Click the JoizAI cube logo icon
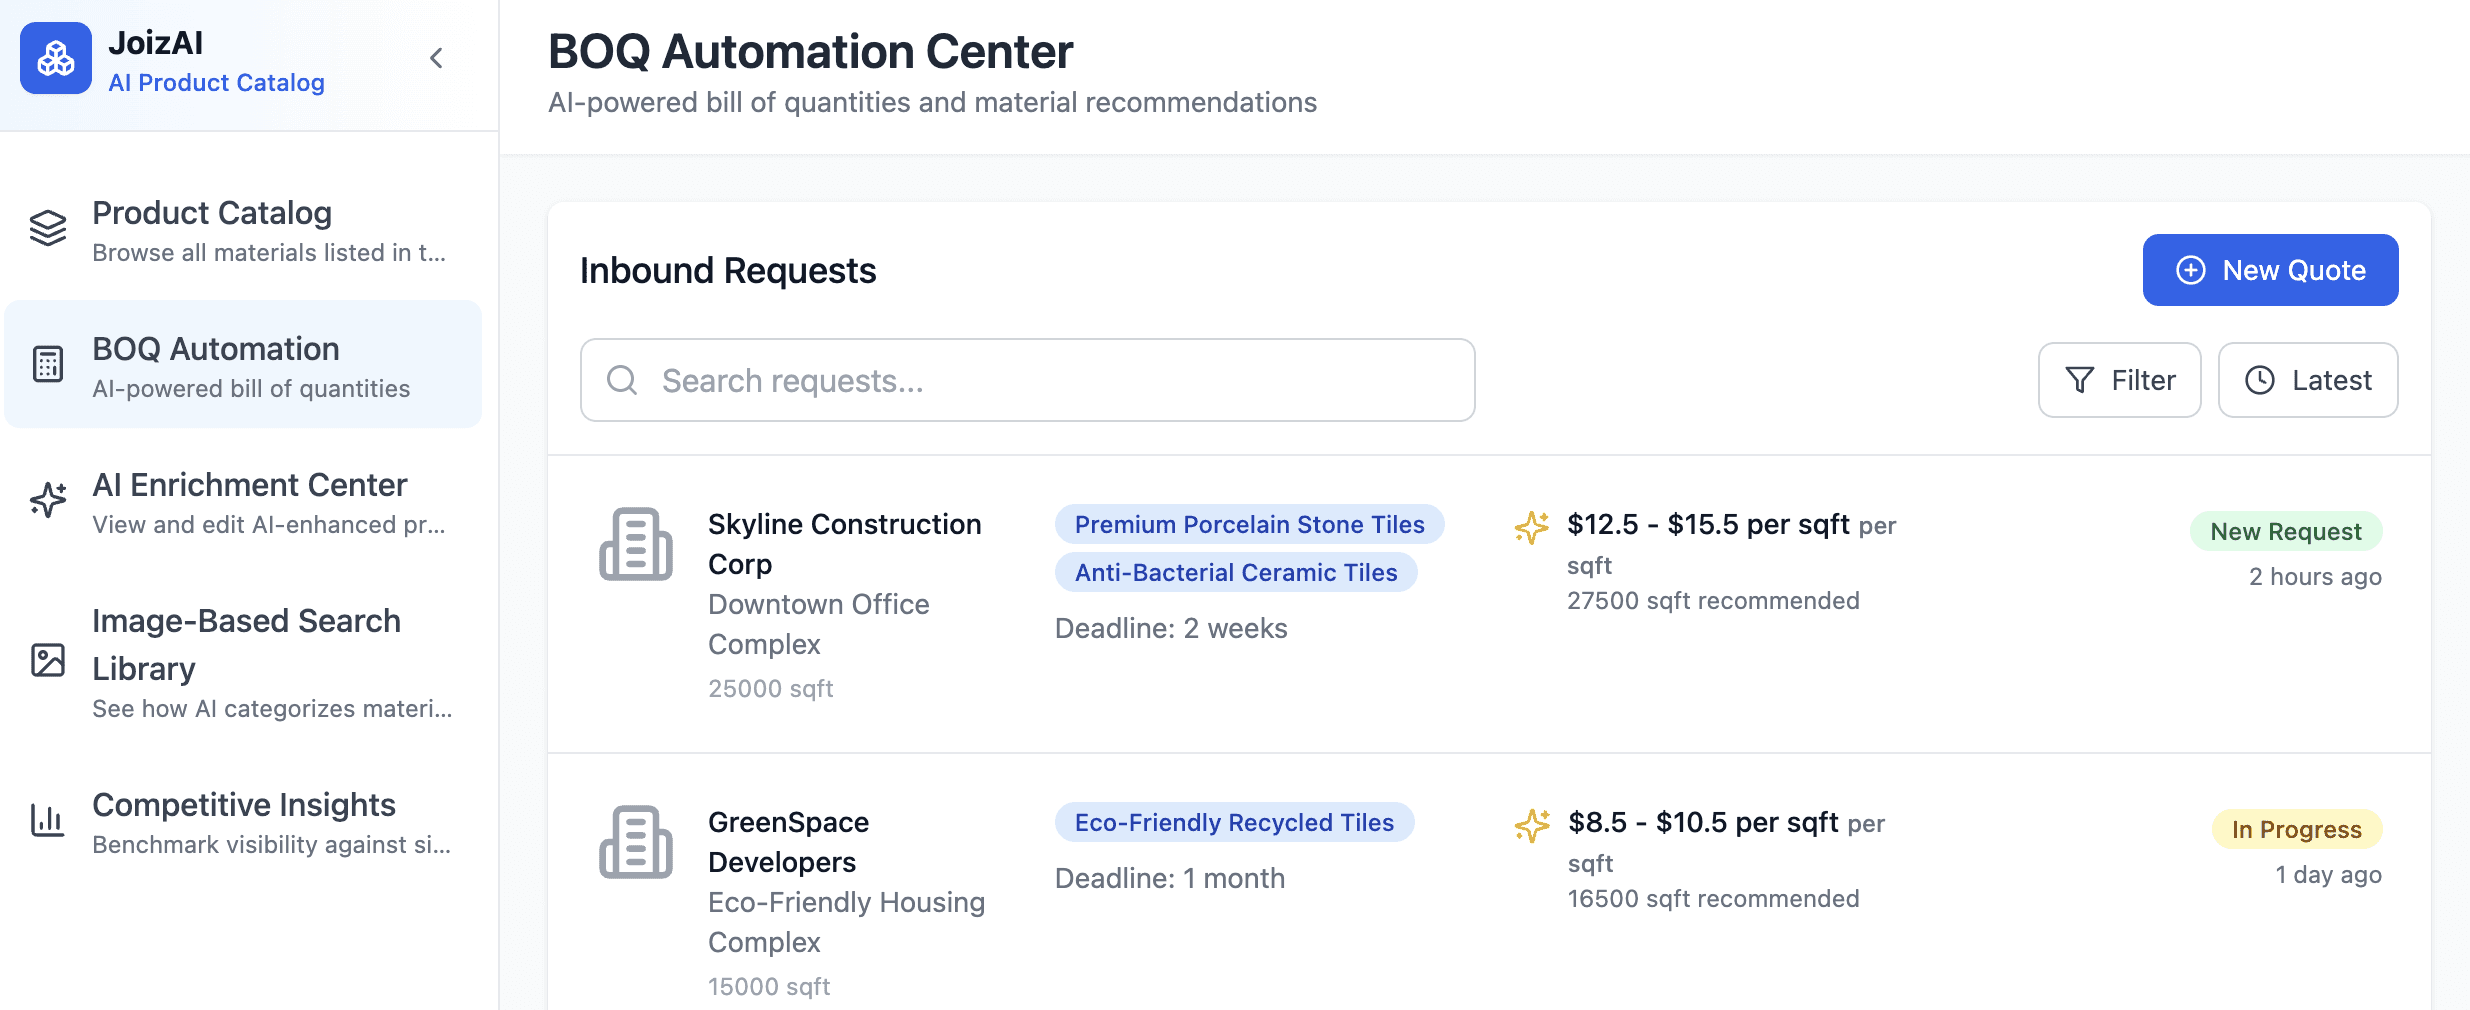The width and height of the screenshot is (2470, 1010). click(56, 59)
